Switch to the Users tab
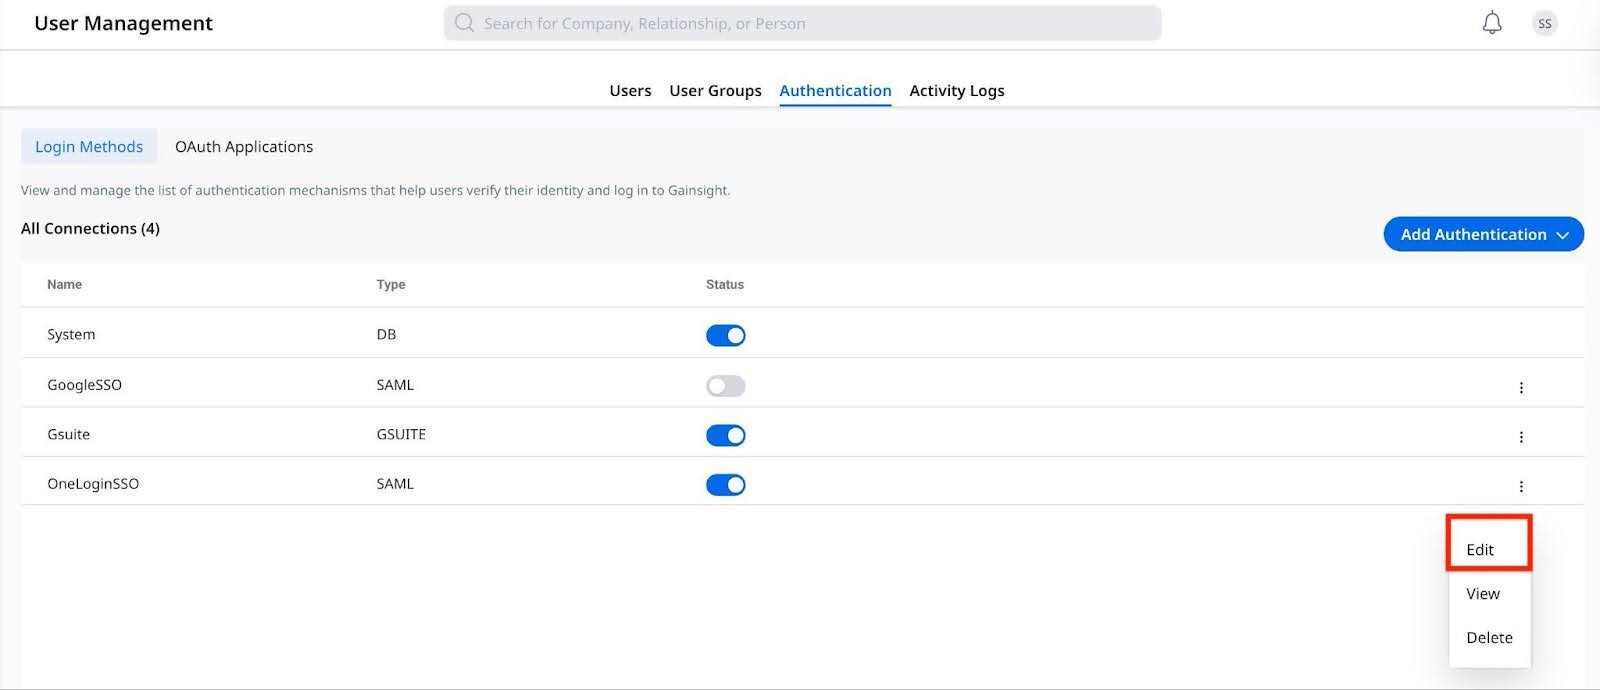The width and height of the screenshot is (1600, 690). 630,91
